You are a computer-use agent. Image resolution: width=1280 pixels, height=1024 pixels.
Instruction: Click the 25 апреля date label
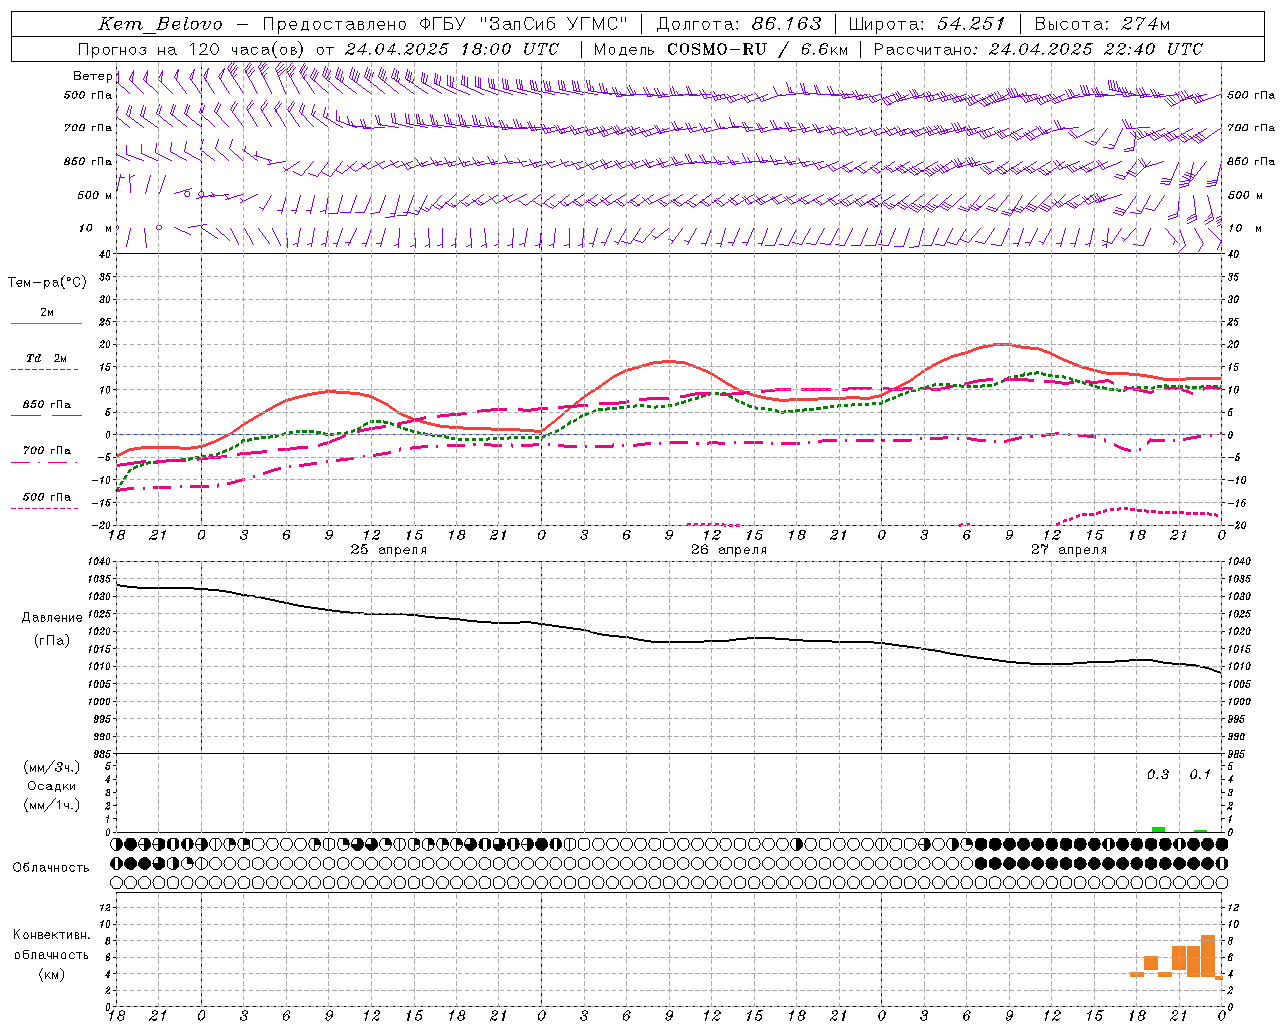tap(388, 550)
